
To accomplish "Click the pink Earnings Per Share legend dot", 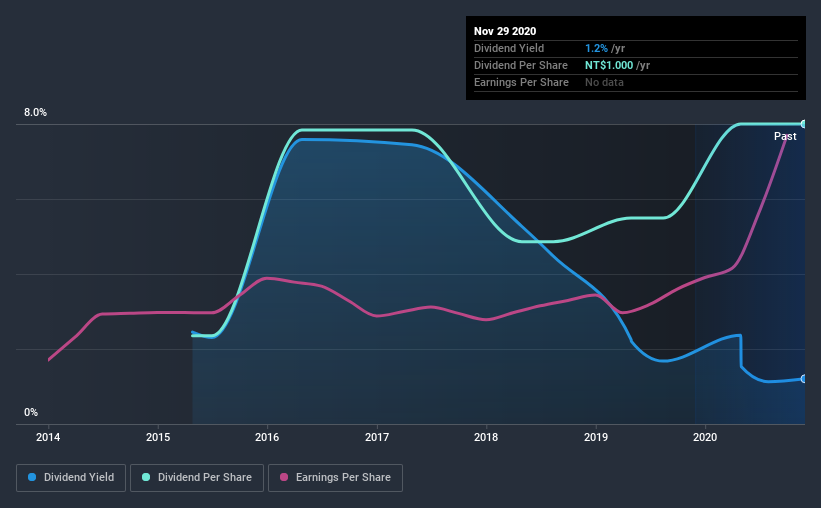I will click(x=284, y=477).
